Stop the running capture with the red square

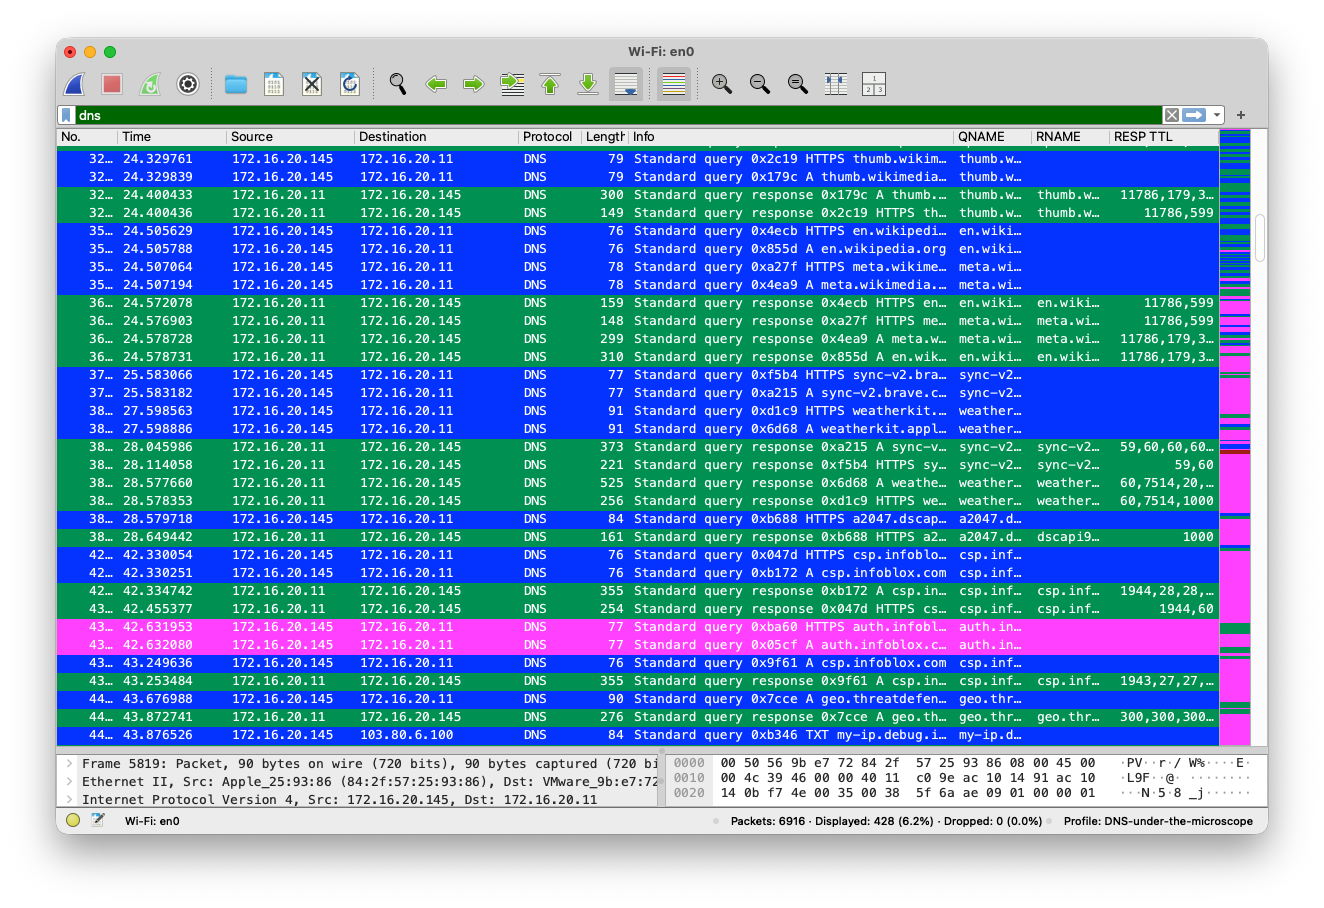tap(112, 85)
